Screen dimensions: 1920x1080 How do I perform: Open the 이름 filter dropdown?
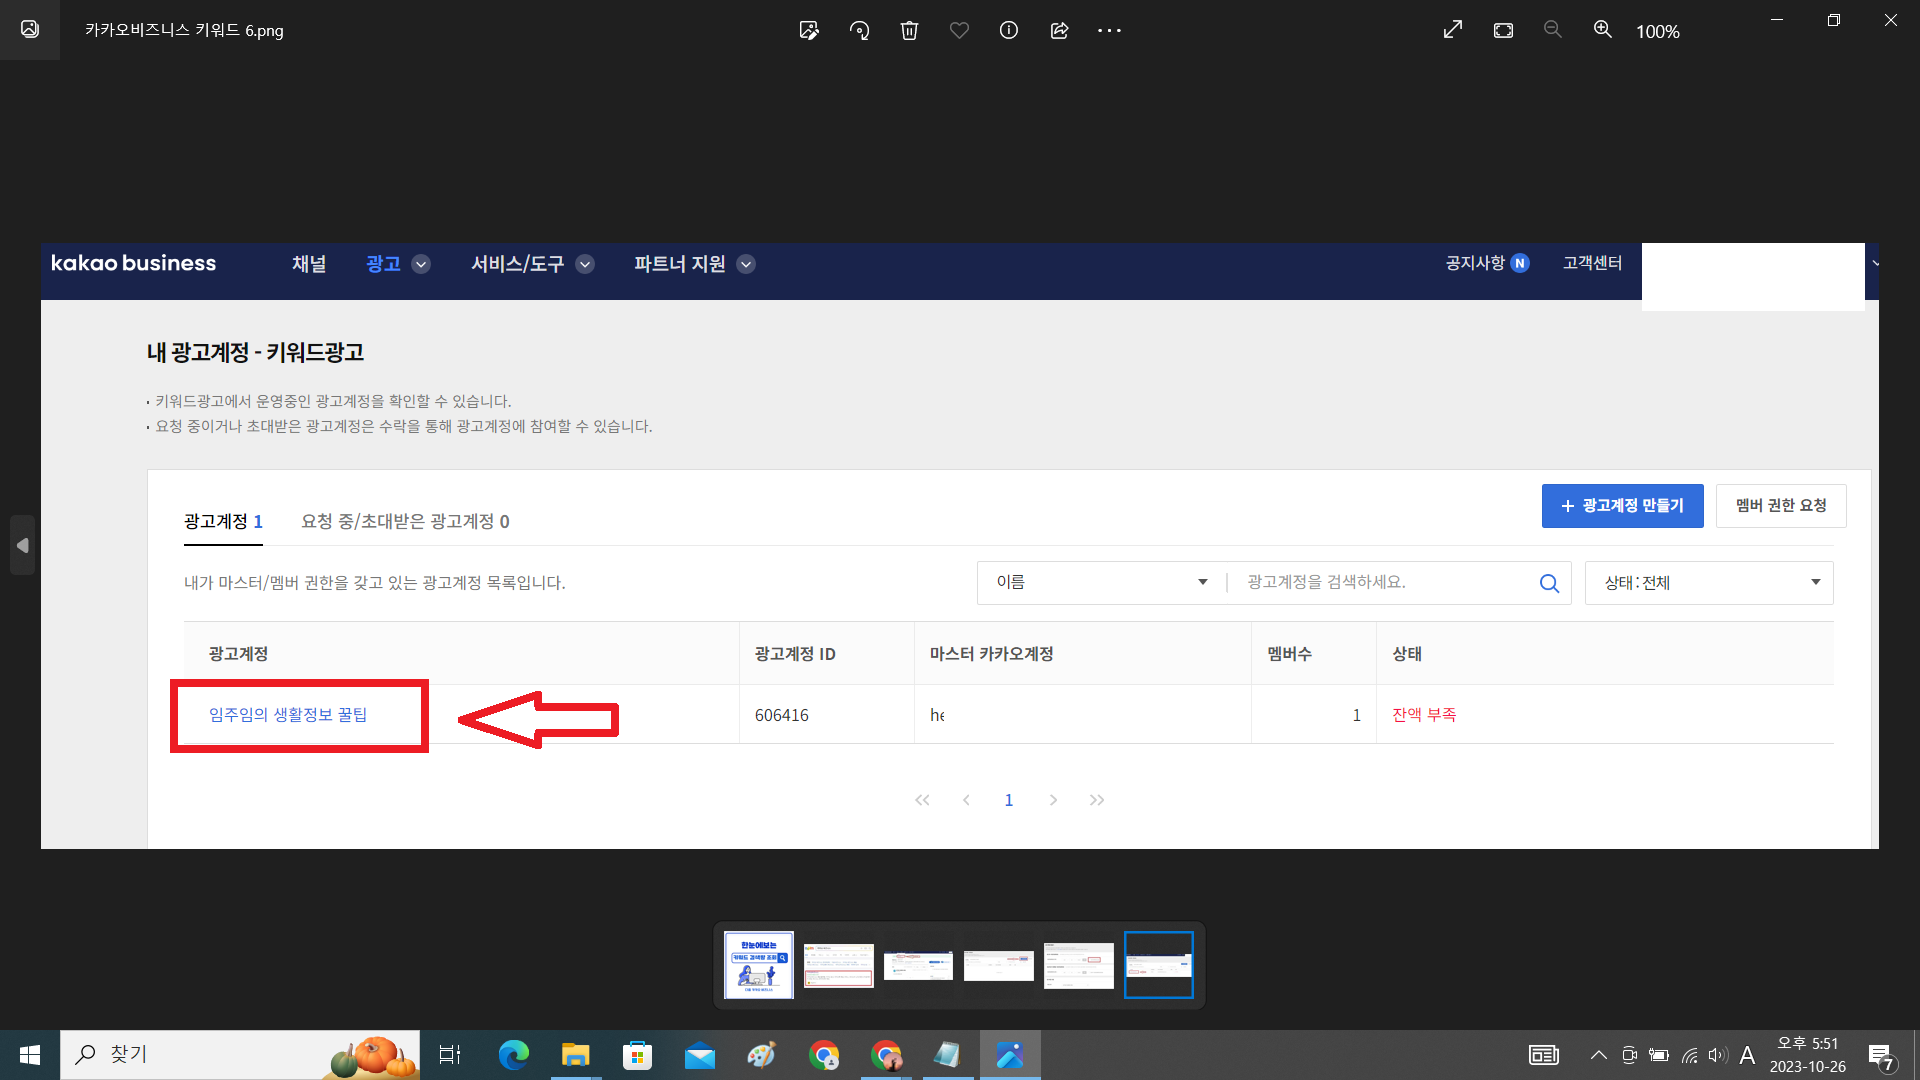[x=1098, y=582]
